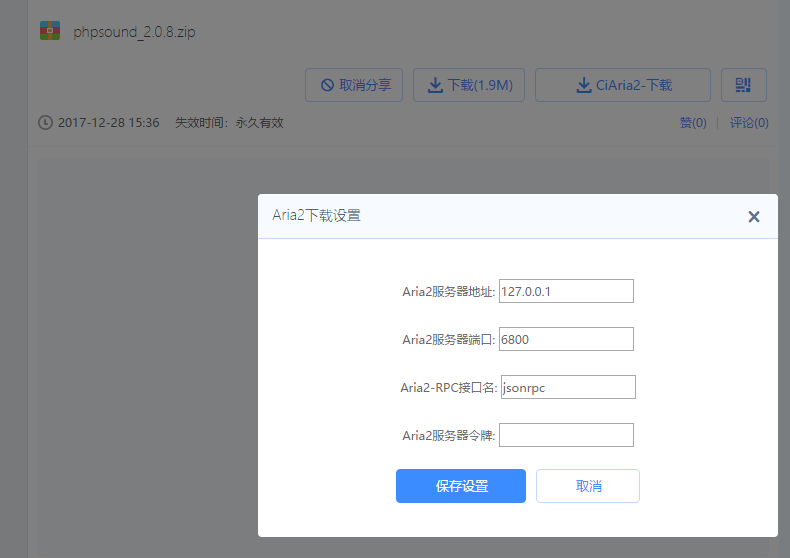
Task: Click the share date 2017-12-28 15:36
Action: (x=108, y=123)
